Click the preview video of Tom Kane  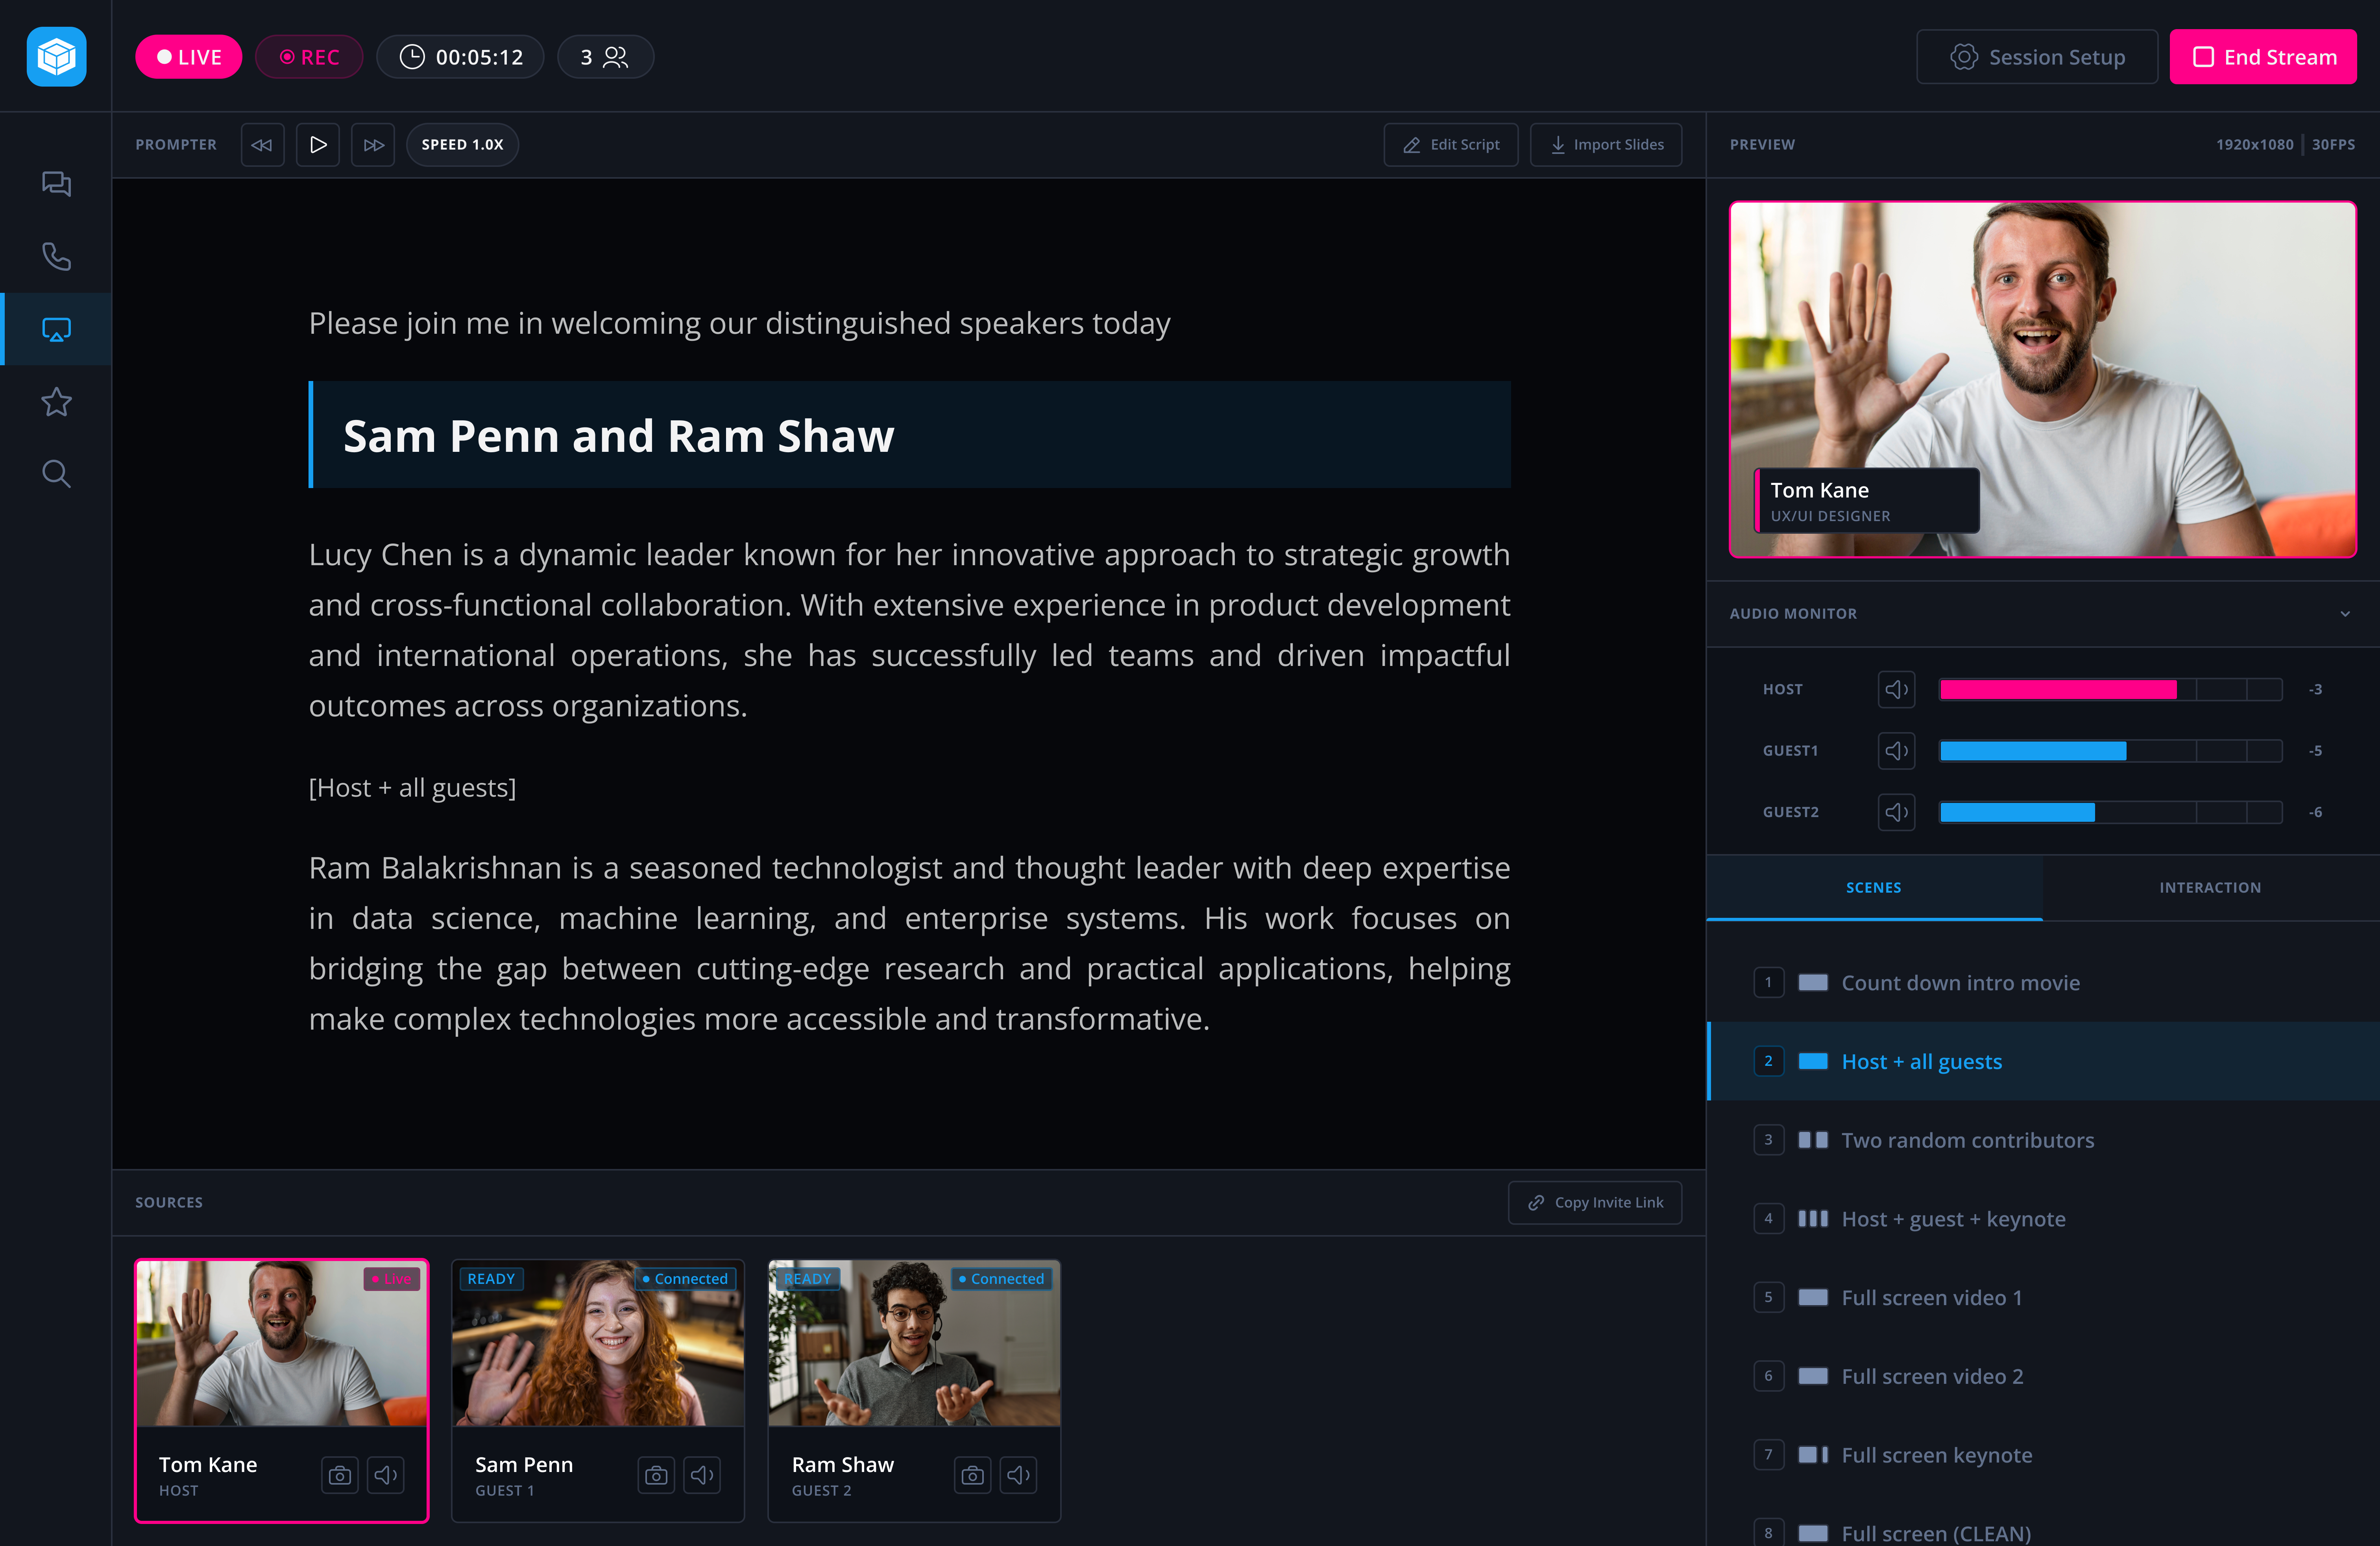(2043, 379)
